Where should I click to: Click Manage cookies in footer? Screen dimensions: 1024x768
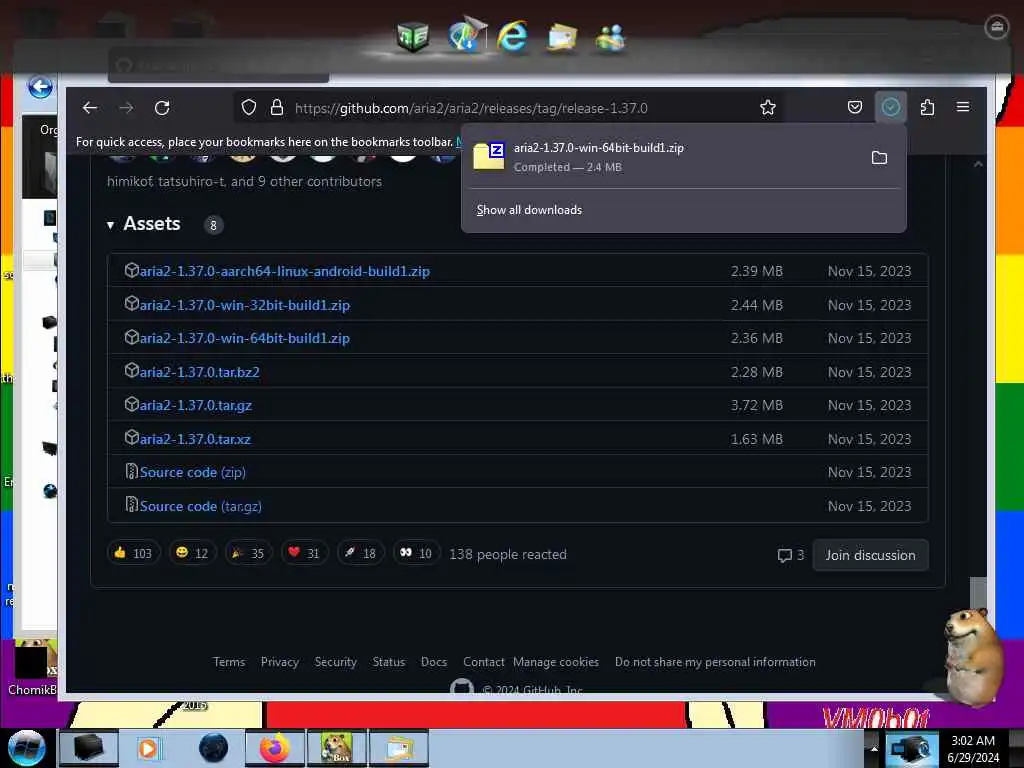point(556,662)
